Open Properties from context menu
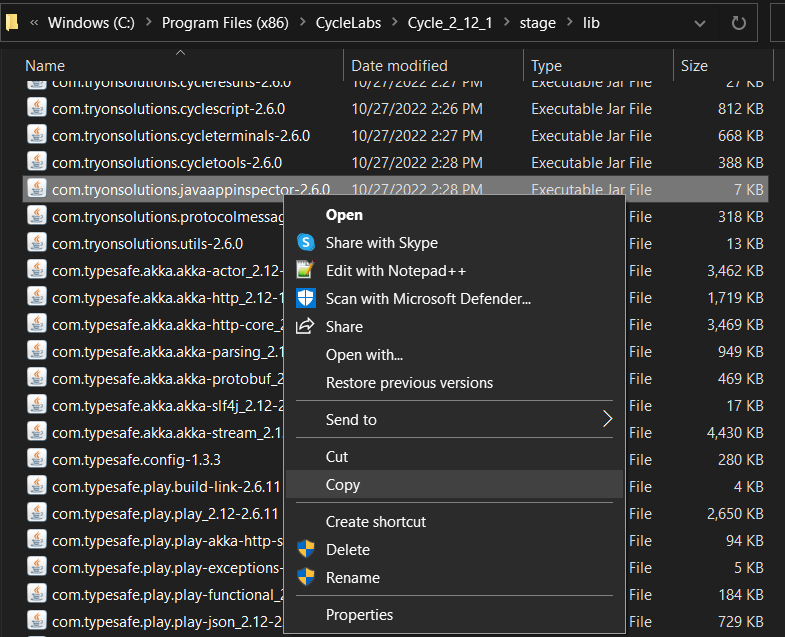 pyautogui.click(x=454, y=614)
